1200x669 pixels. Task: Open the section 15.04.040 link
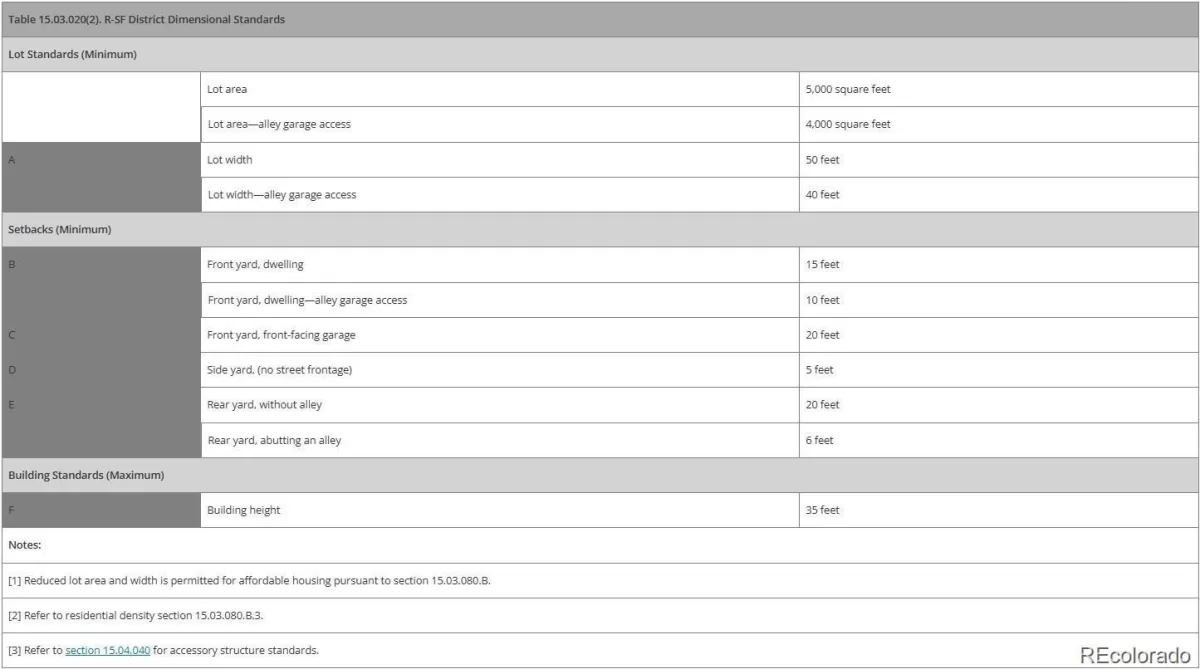pos(107,650)
